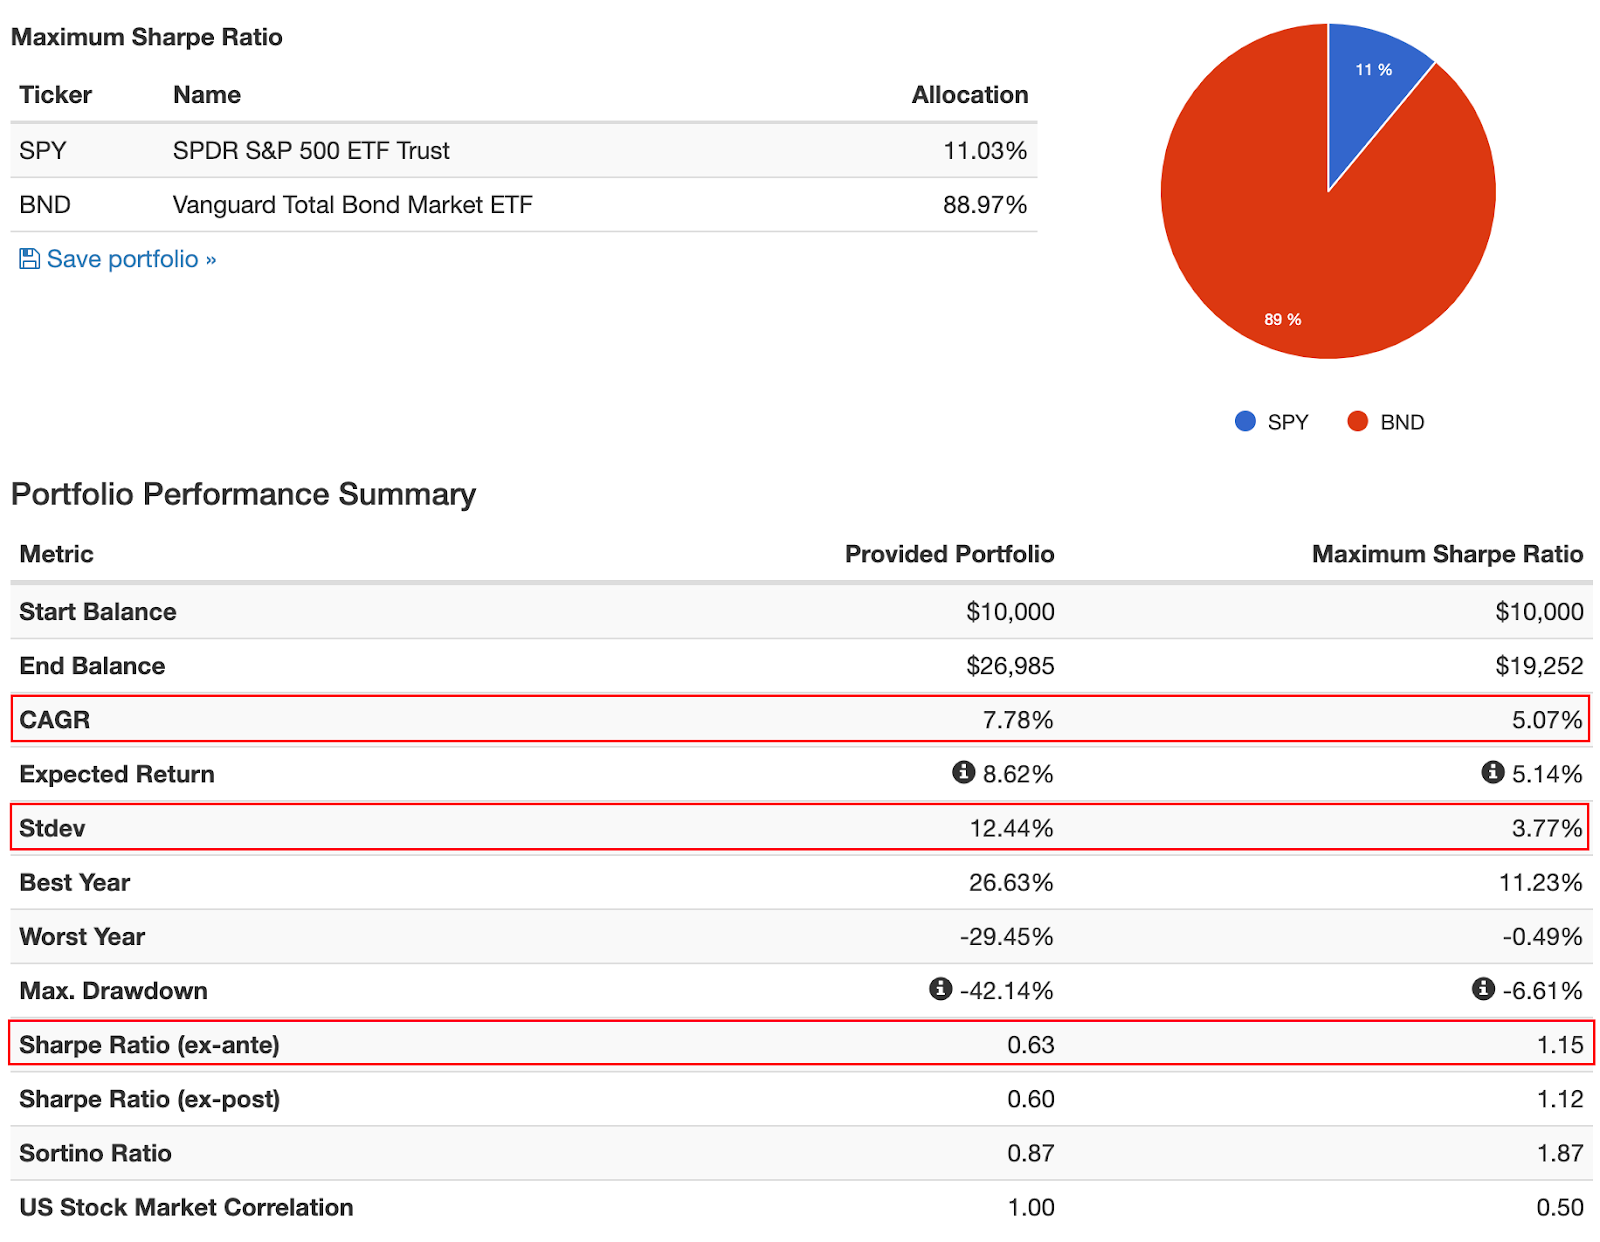Select the BND ticker cell
This screenshot has width=1600, height=1242.
(45, 205)
